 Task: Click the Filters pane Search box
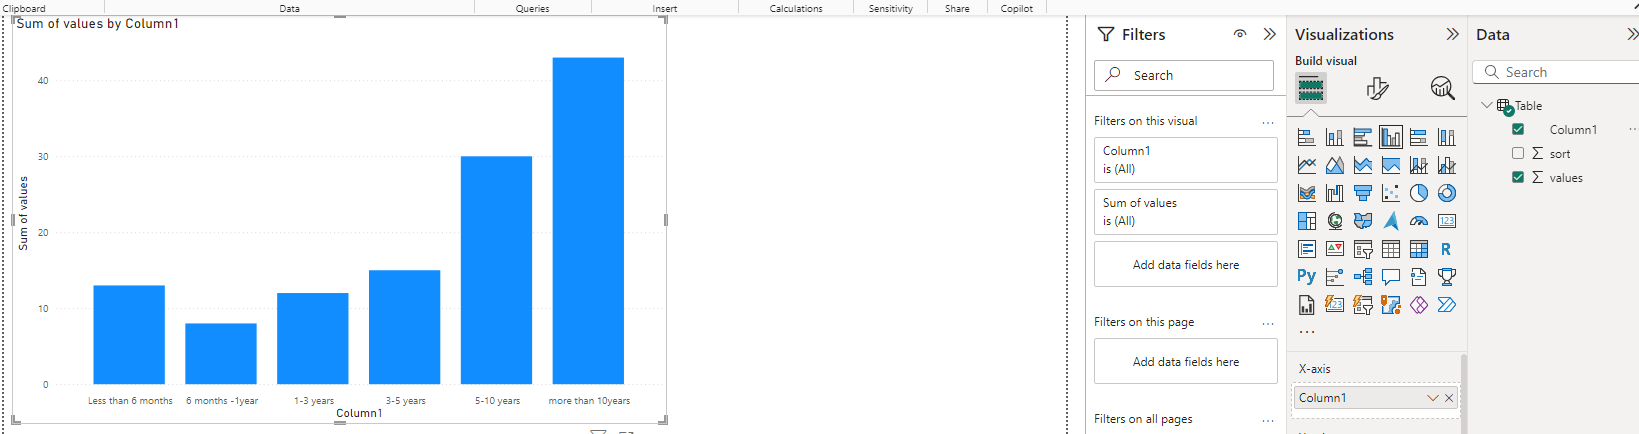[x=1184, y=75]
